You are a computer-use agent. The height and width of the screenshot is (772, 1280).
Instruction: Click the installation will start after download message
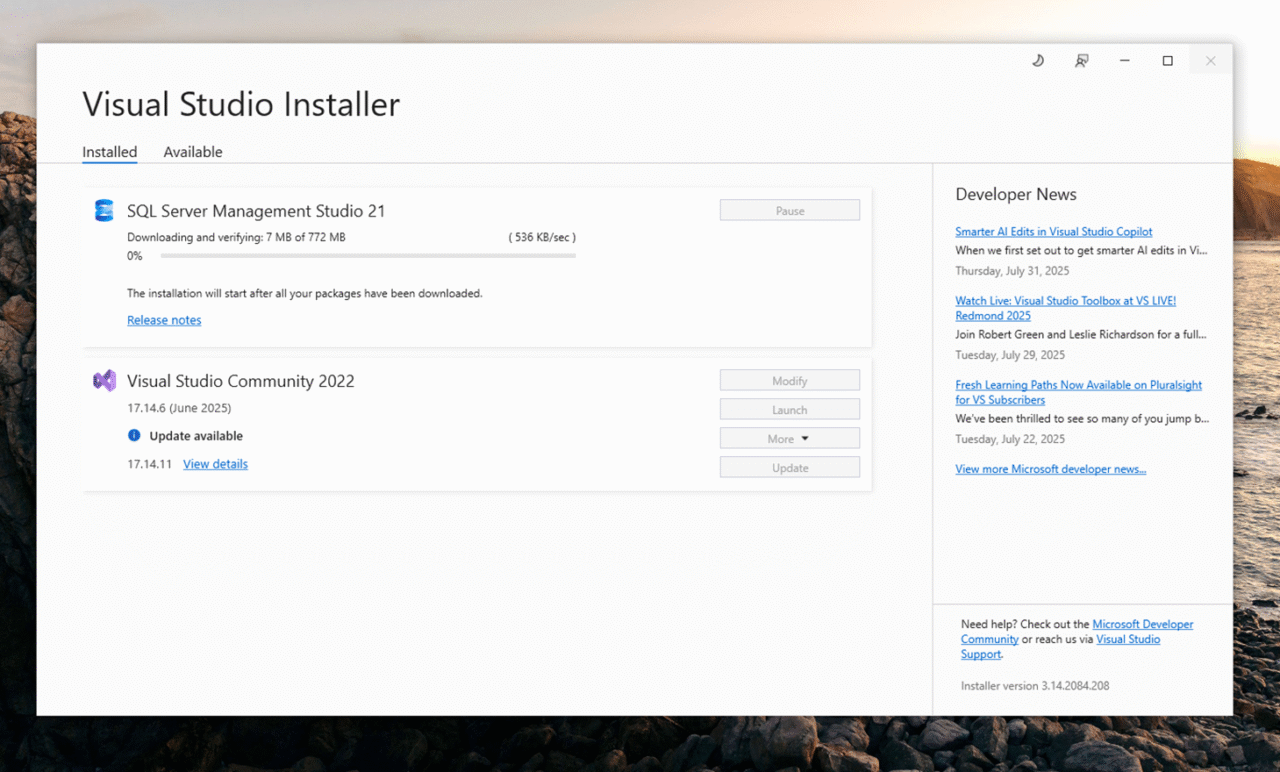[305, 294]
